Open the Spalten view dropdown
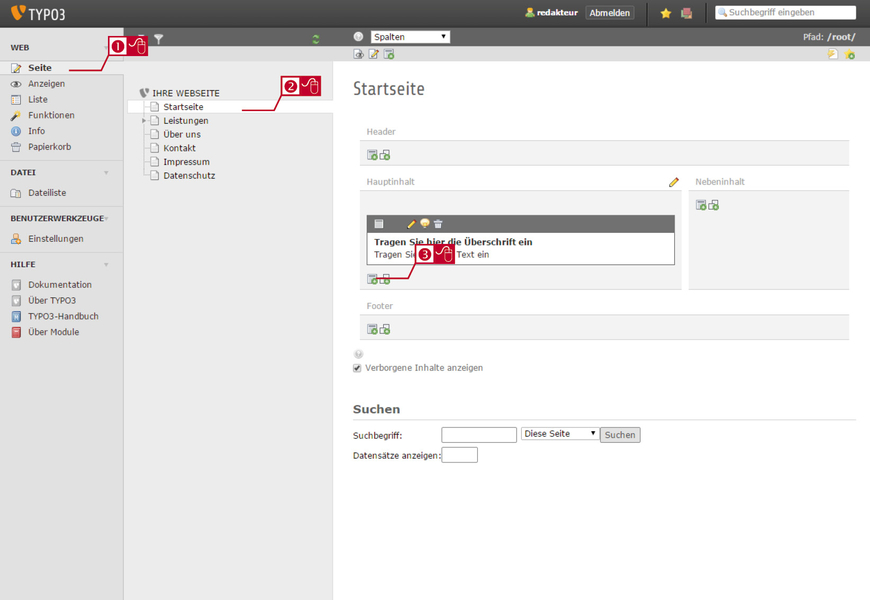This screenshot has width=870, height=600. (410, 37)
